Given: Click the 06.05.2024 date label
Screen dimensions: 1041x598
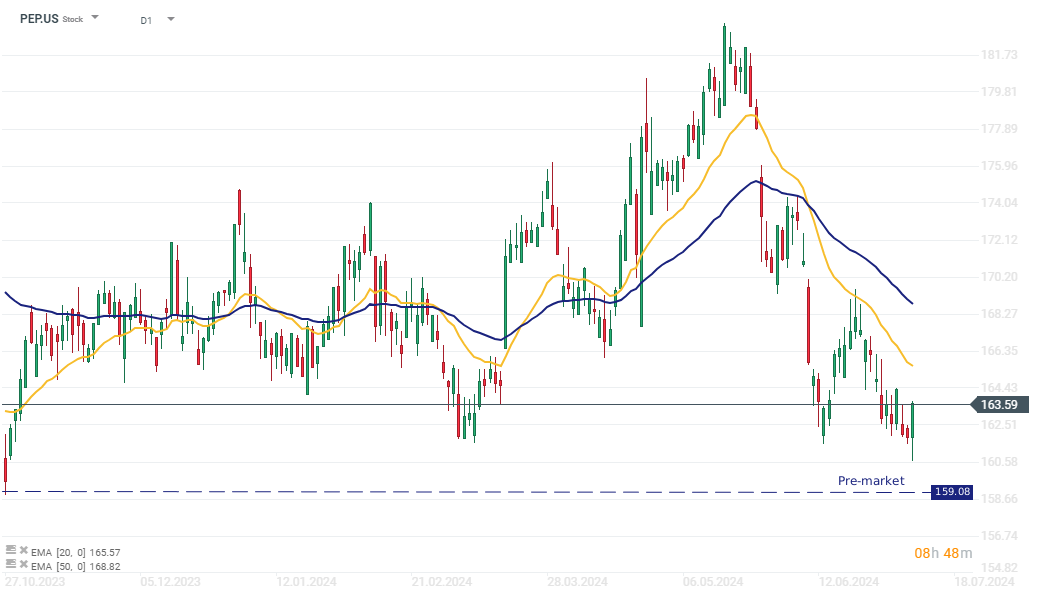Looking at the screenshot, I should point(713,582).
